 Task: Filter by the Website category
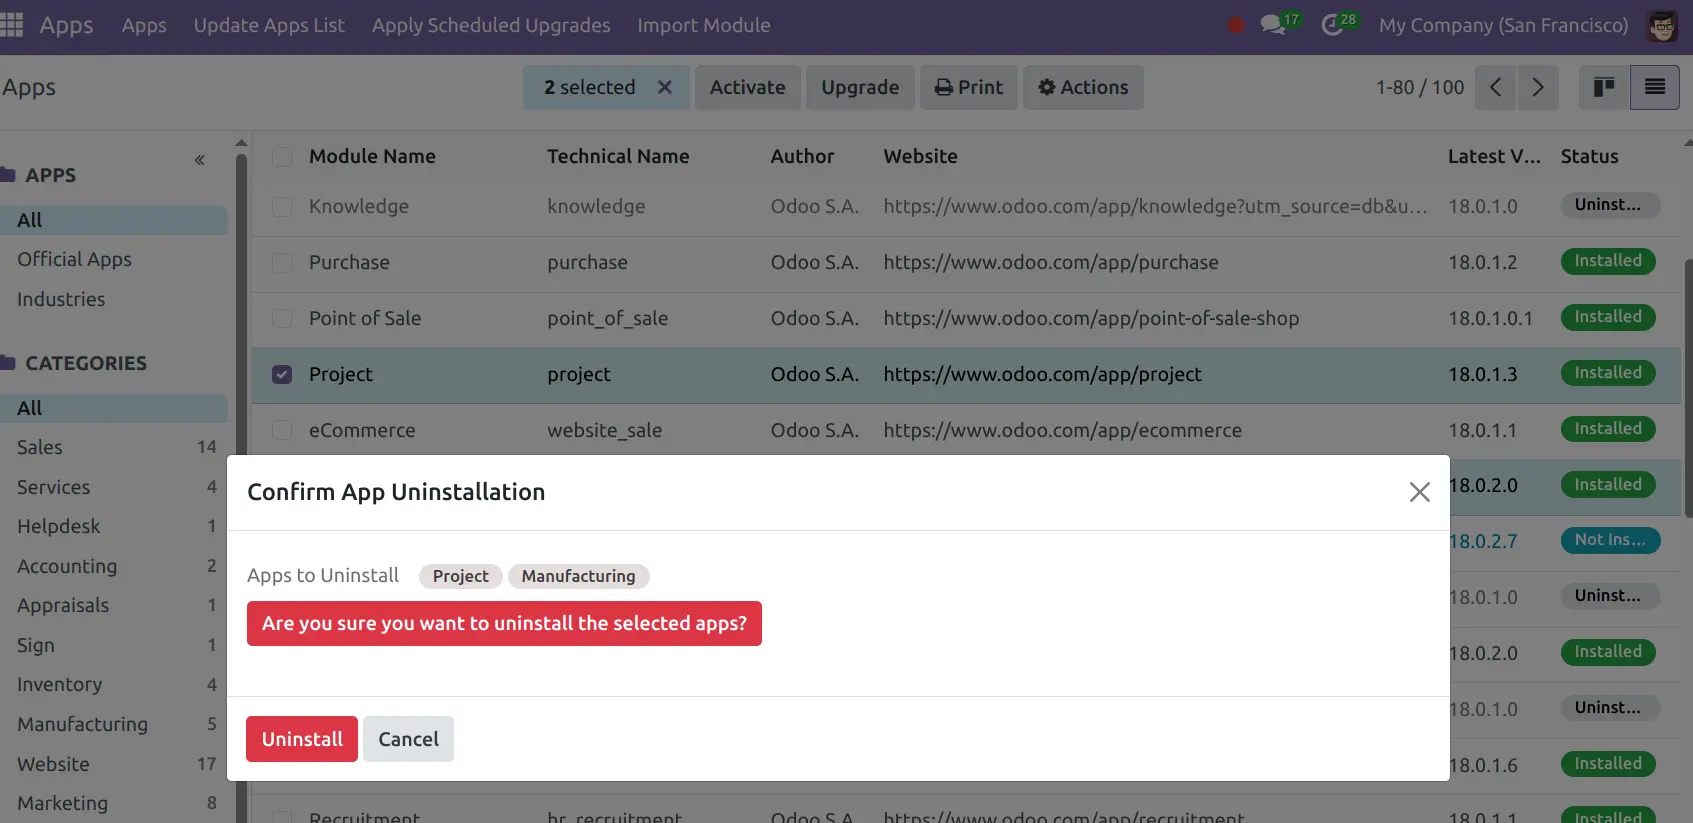[114, 764]
